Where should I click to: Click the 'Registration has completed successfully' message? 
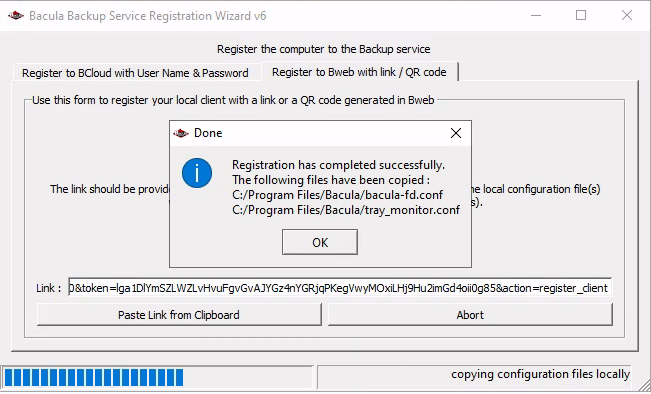(338, 165)
